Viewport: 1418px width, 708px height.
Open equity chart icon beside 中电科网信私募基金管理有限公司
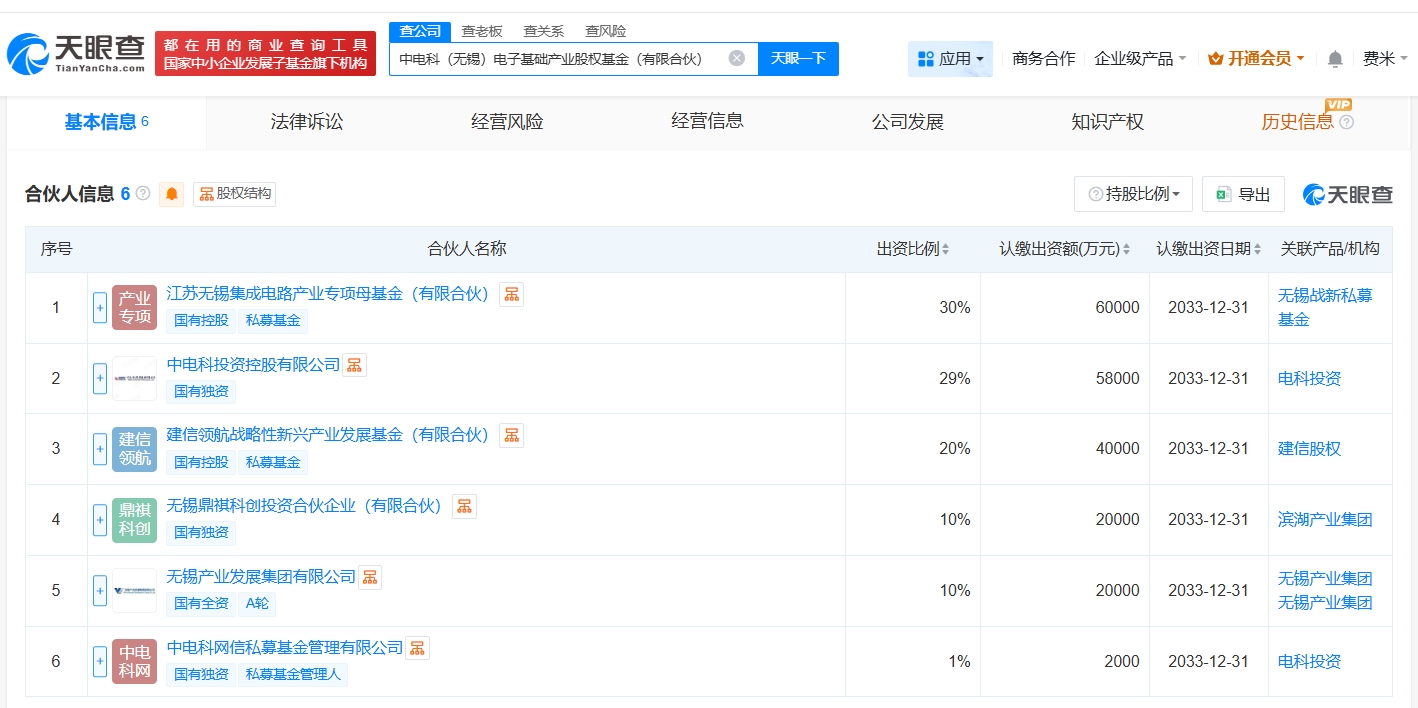click(417, 648)
